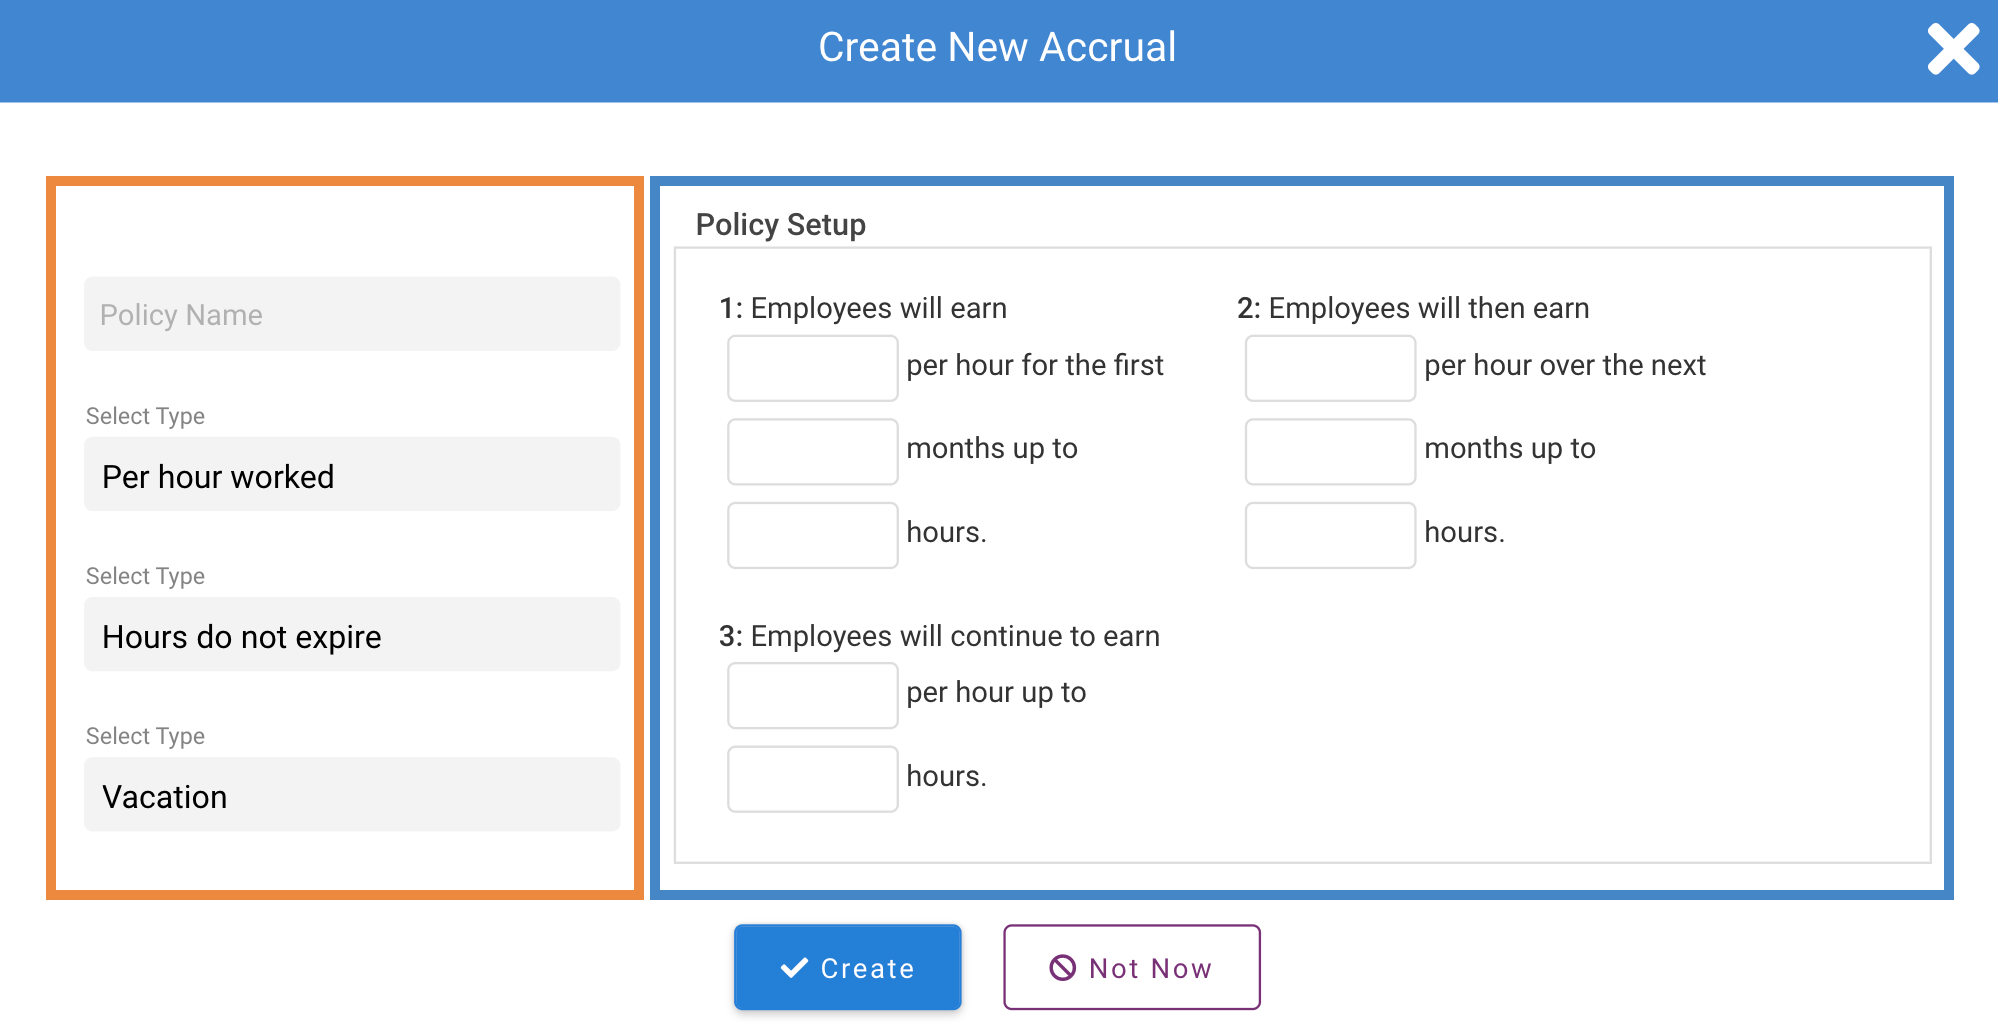Close the Create New Accrual dialog

[1952, 49]
